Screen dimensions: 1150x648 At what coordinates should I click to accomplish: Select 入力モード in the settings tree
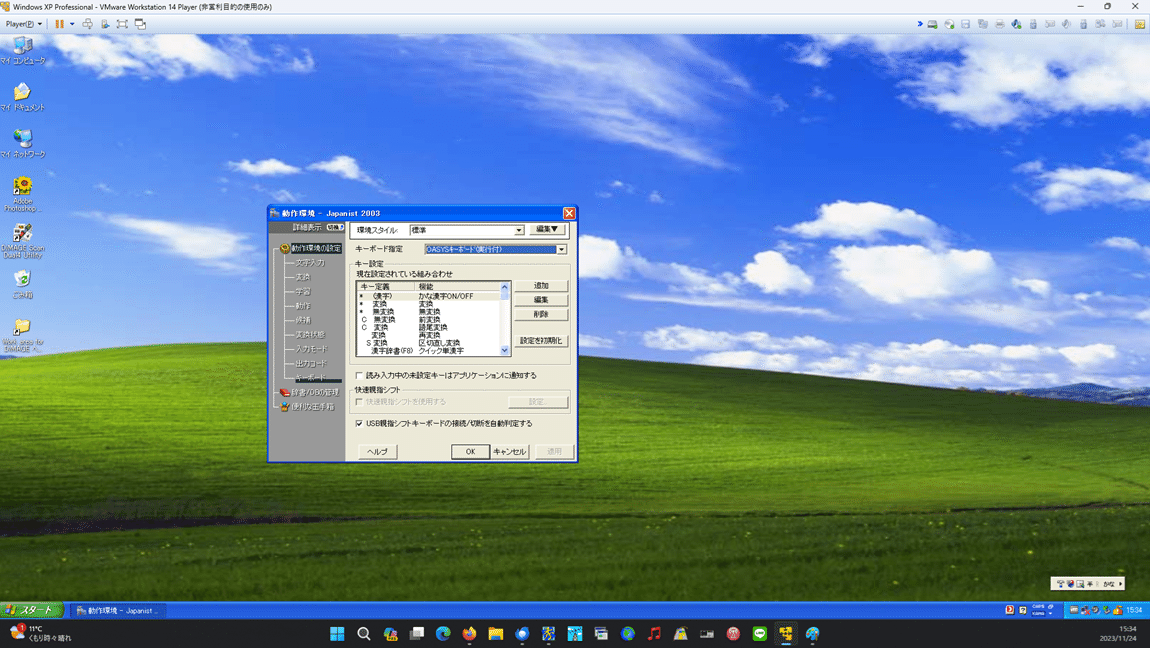311,349
